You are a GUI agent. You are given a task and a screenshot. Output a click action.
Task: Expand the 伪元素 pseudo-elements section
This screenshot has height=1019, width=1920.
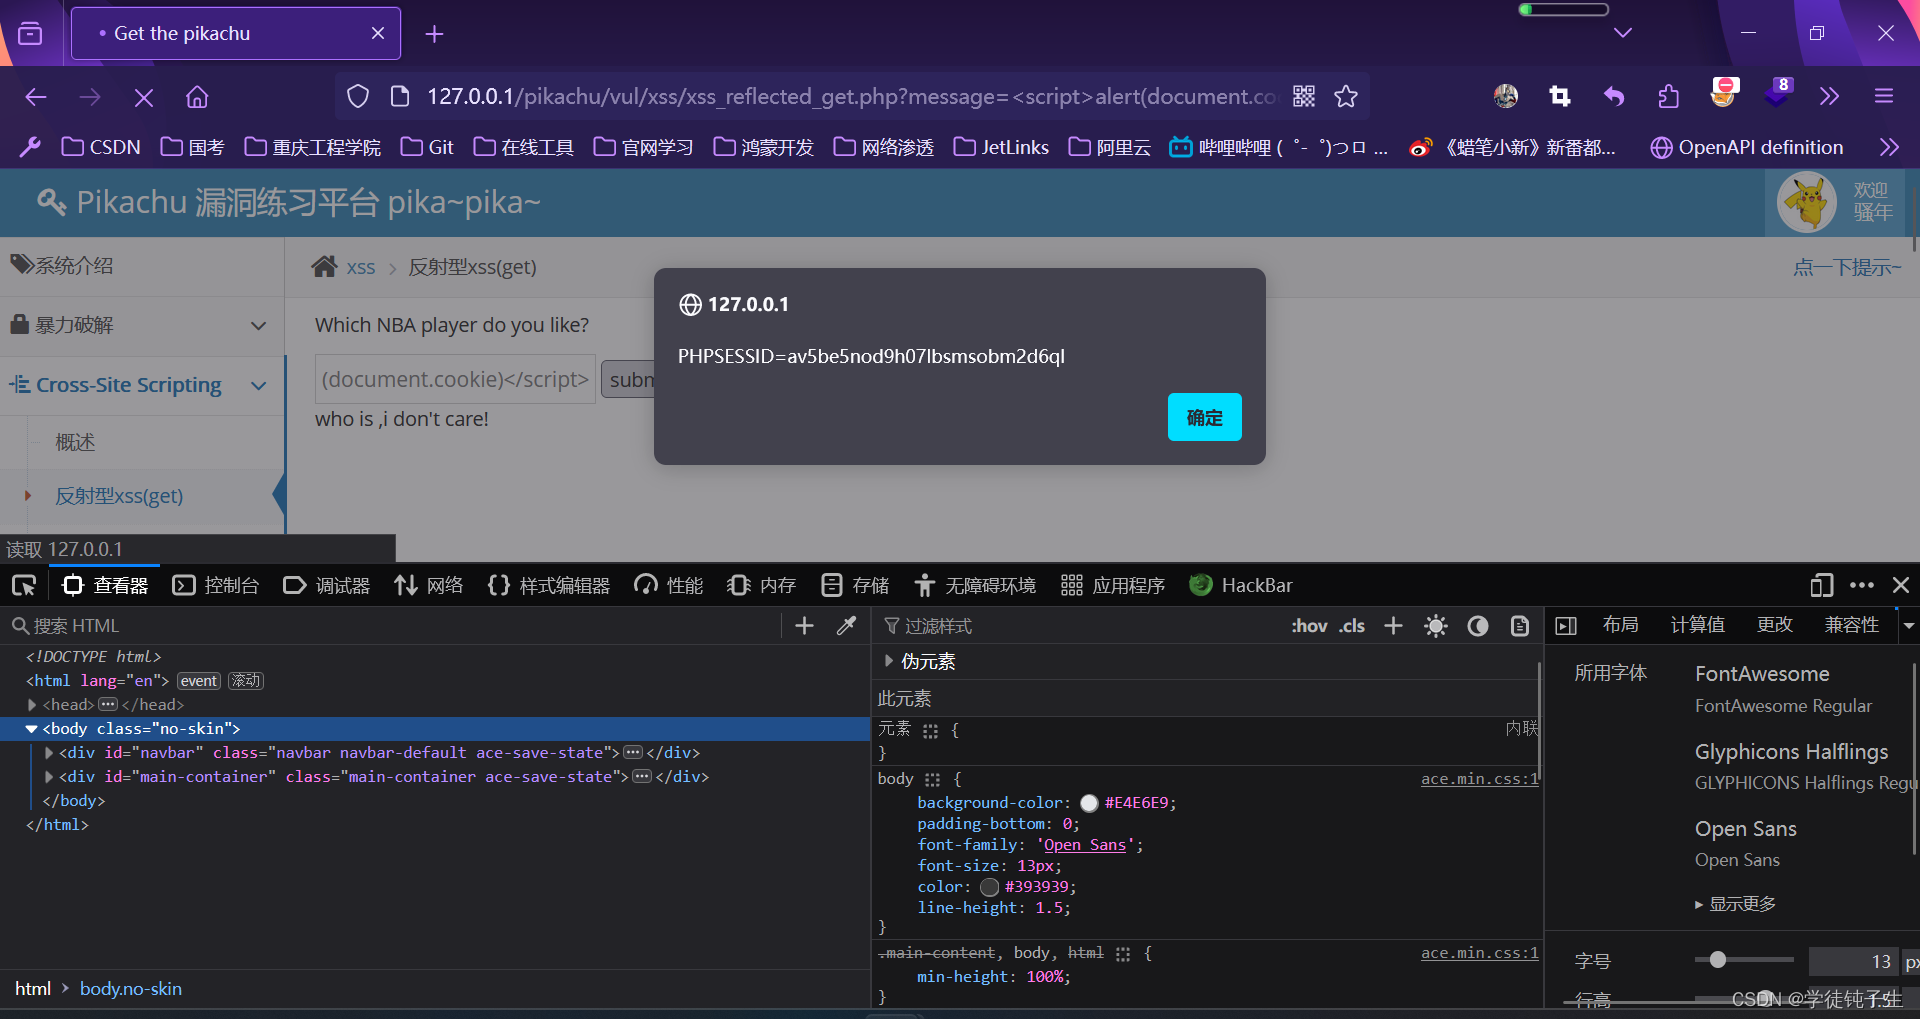click(x=888, y=661)
